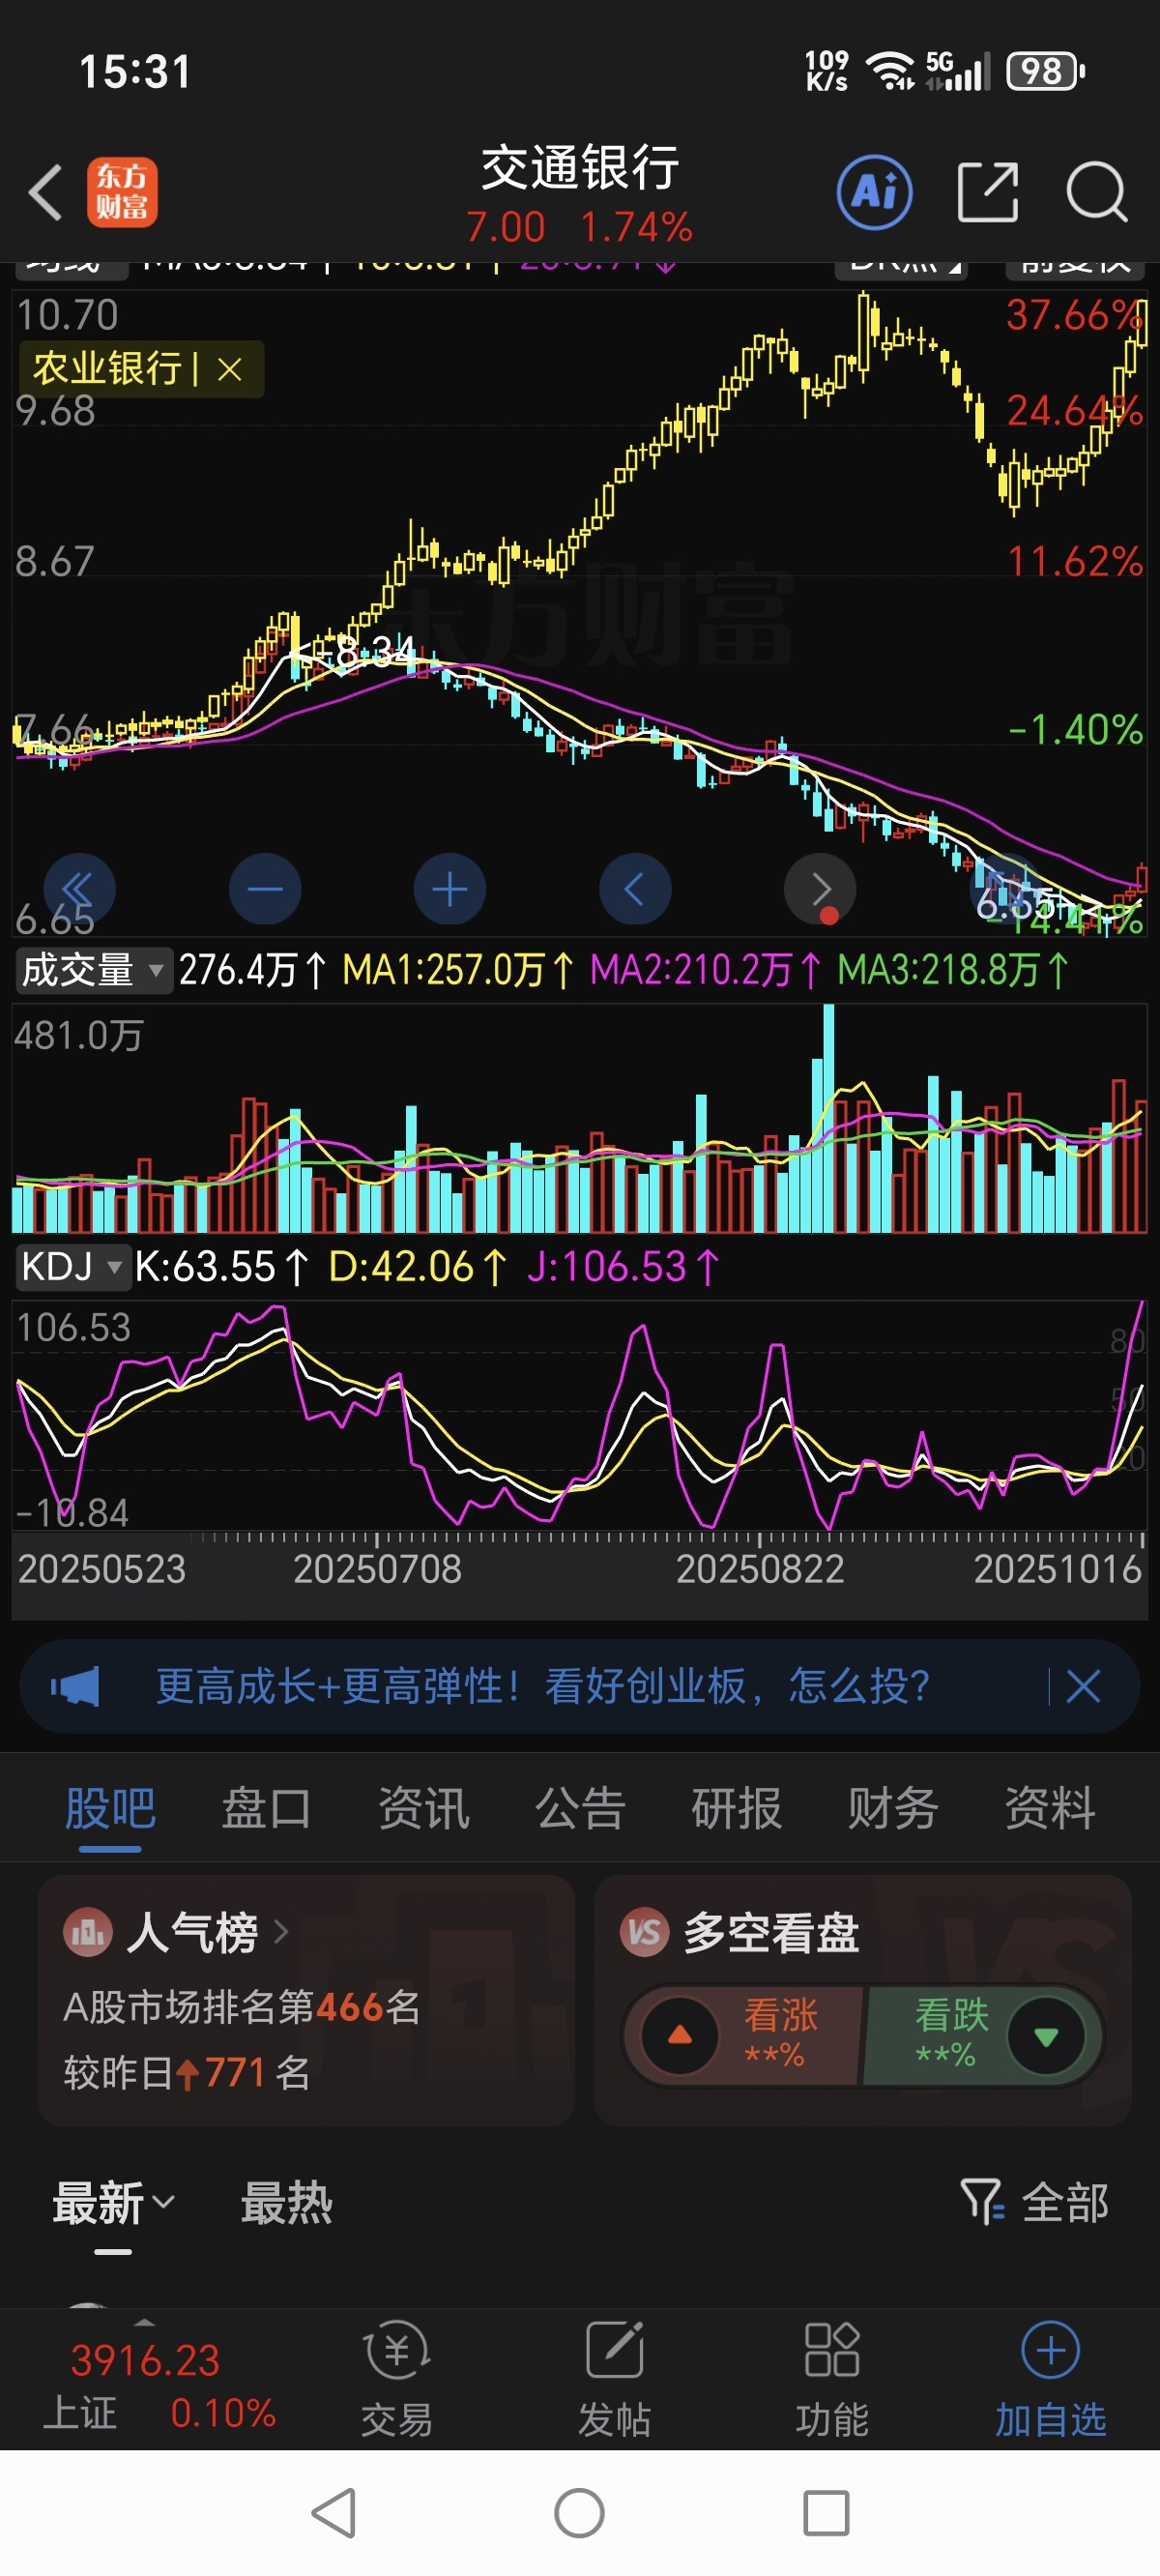Add stock with 加自选 button
The width and height of the screenshot is (1160, 2576).
(x=1050, y=2380)
